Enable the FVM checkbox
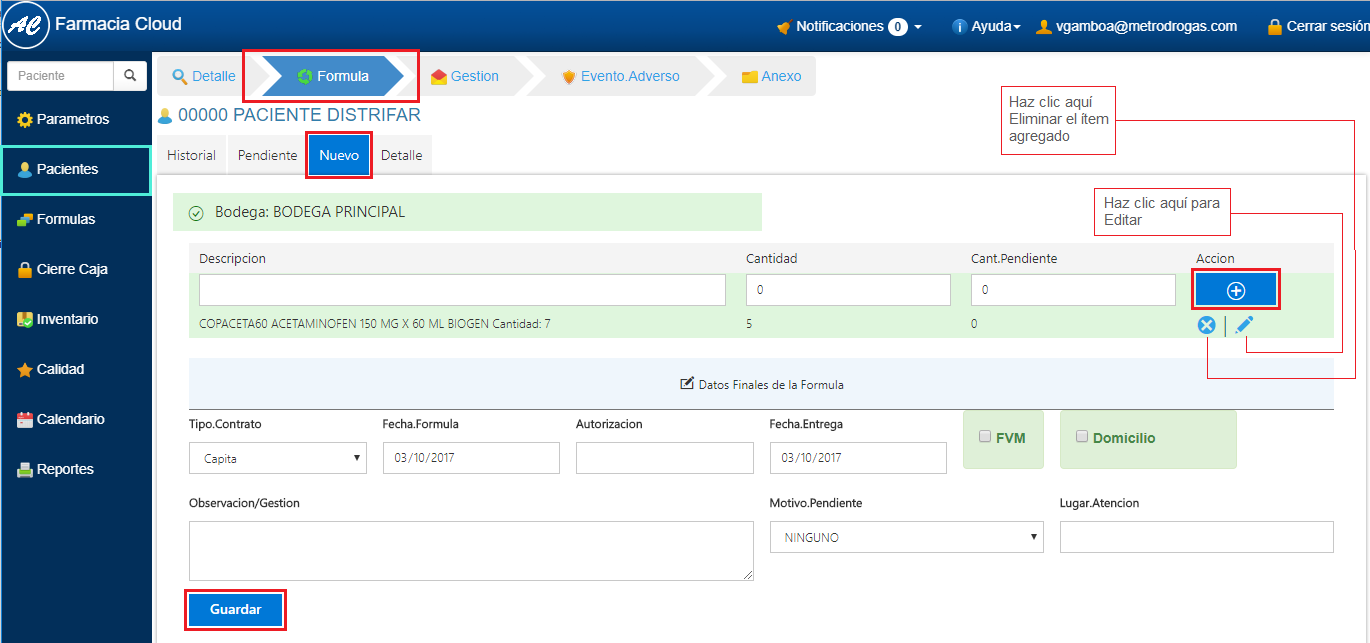The height and width of the screenshot is (643, 1370). pos(985,437)
